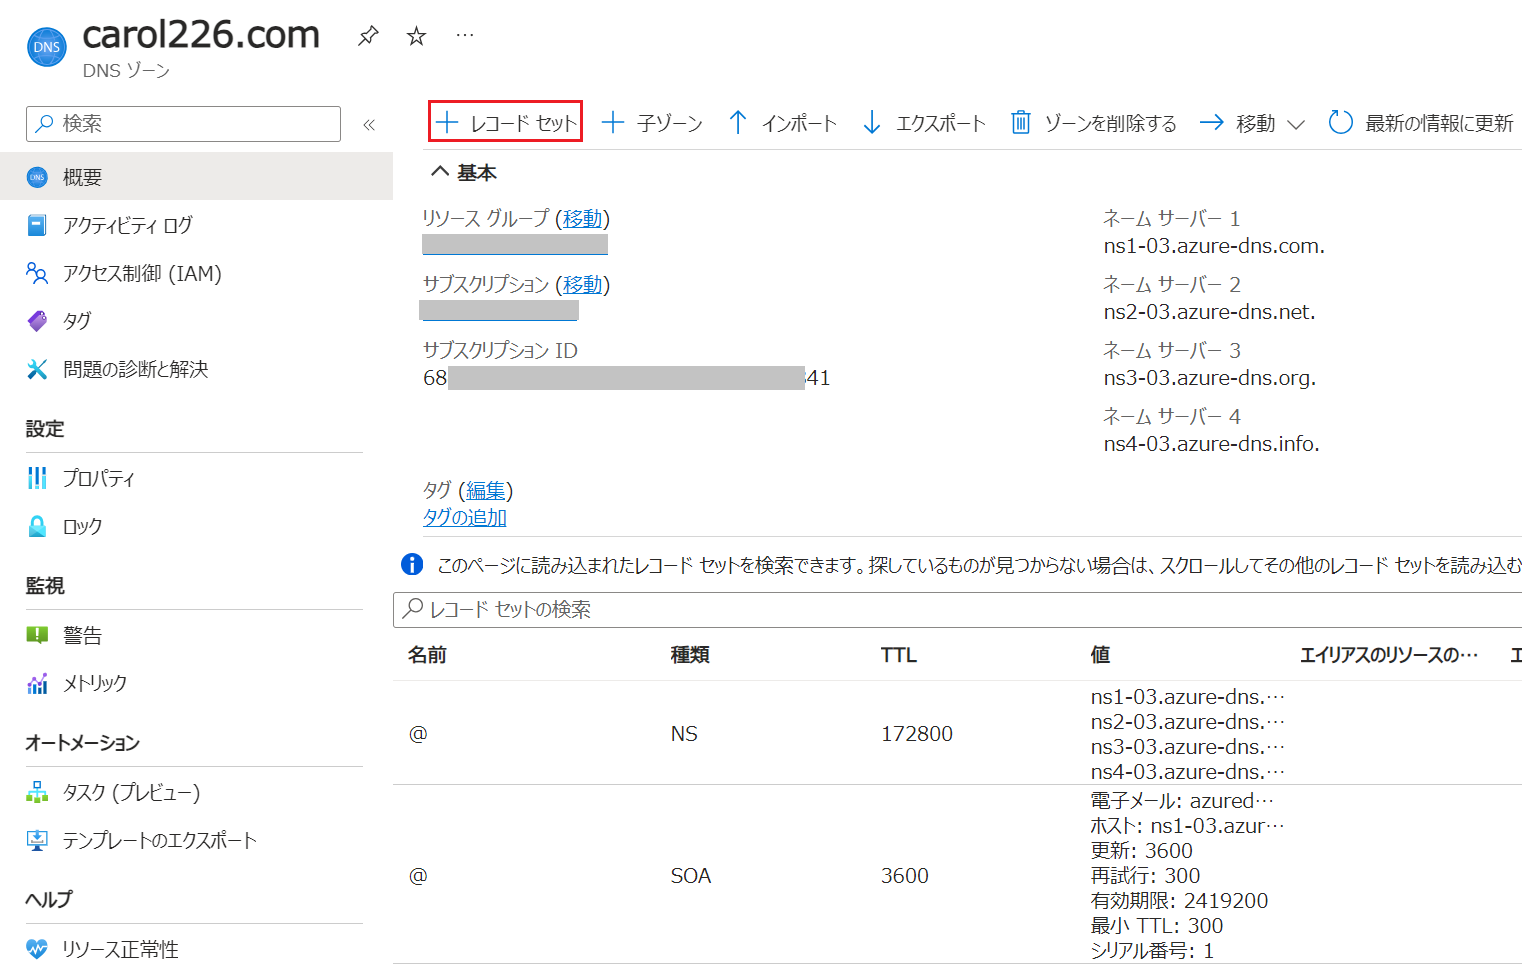1522x969 pixels.
Task: Open 概要 in the sidebar
Action: (196, 177)
